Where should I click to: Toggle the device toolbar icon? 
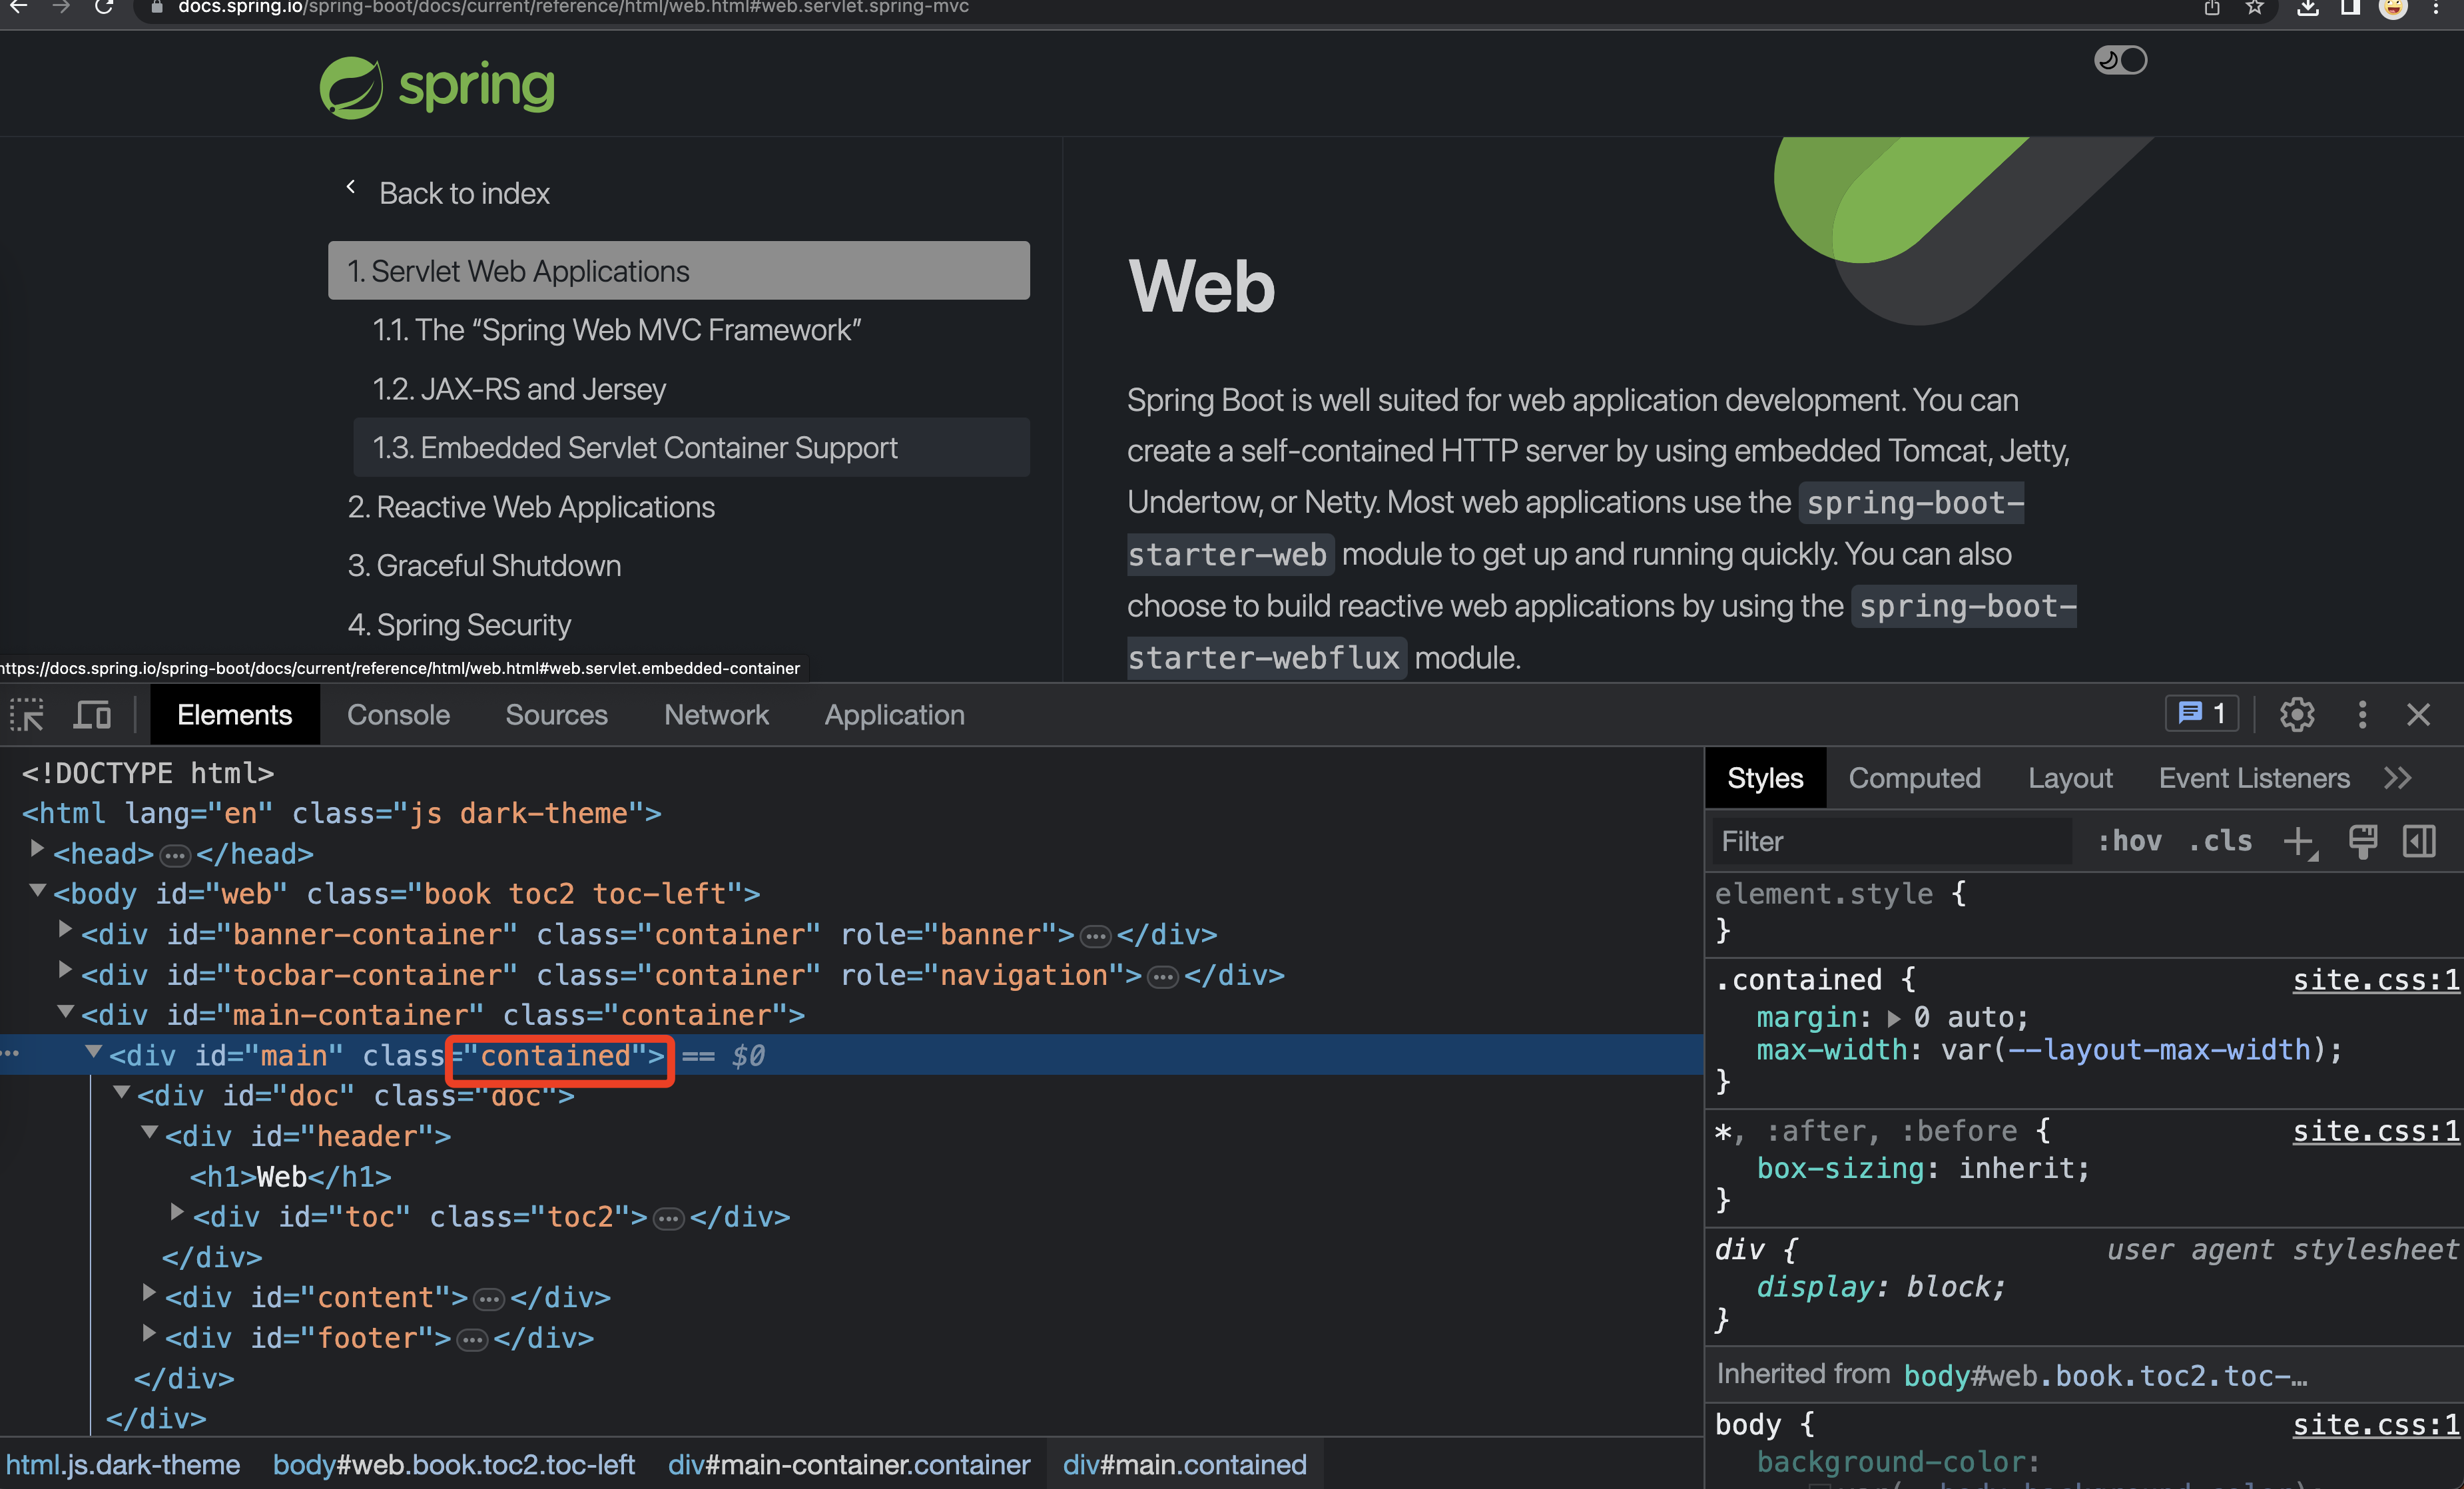coord(91,714)
